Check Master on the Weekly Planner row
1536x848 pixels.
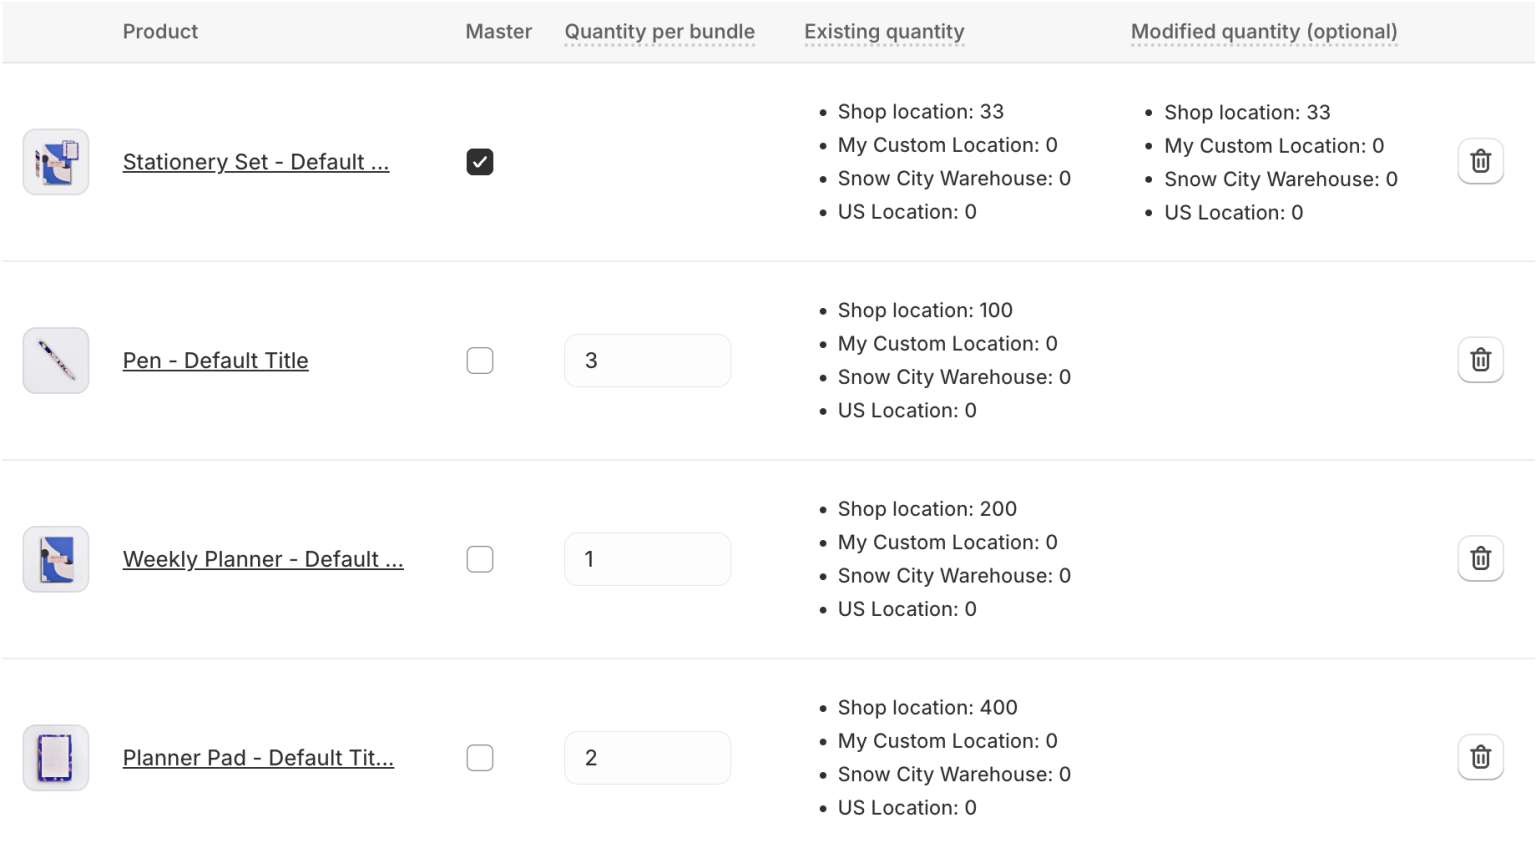(480, 559)
